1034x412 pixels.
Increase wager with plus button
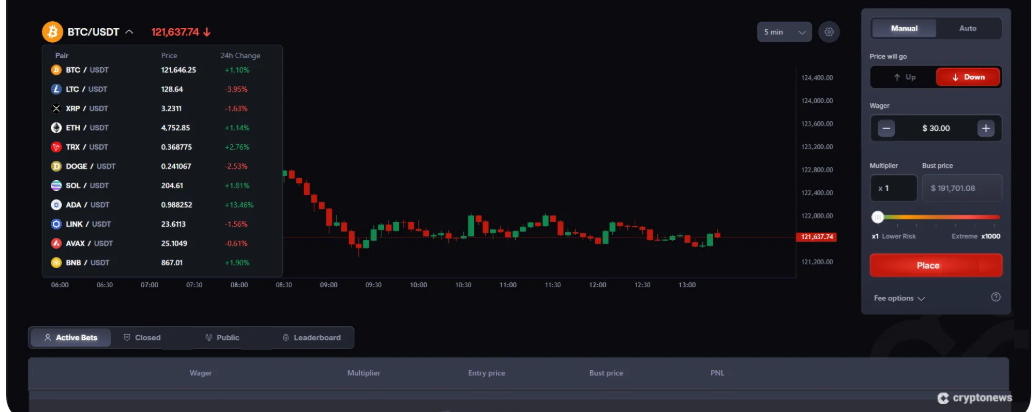click(986, 129)
